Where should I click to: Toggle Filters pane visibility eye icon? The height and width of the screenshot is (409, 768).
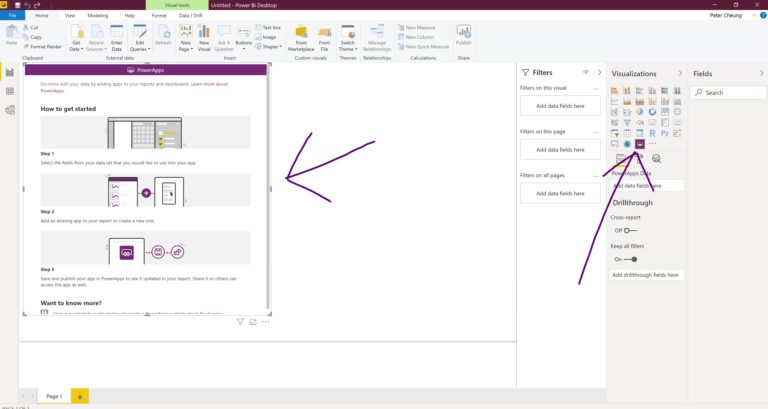(x=585, y=72)
